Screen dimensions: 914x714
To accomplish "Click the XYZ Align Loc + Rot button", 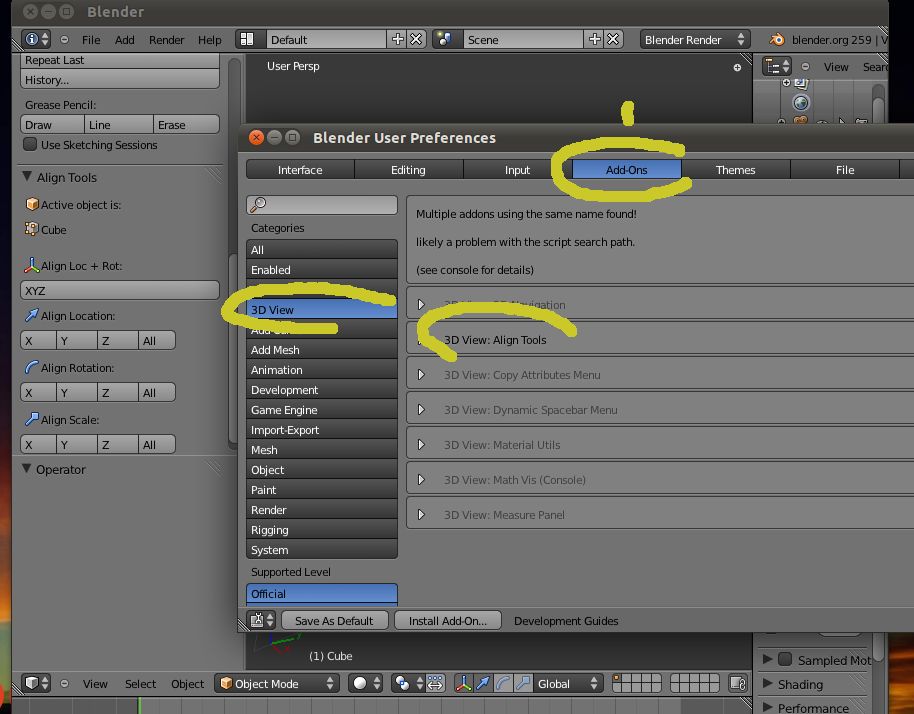I will coord(120,290).
